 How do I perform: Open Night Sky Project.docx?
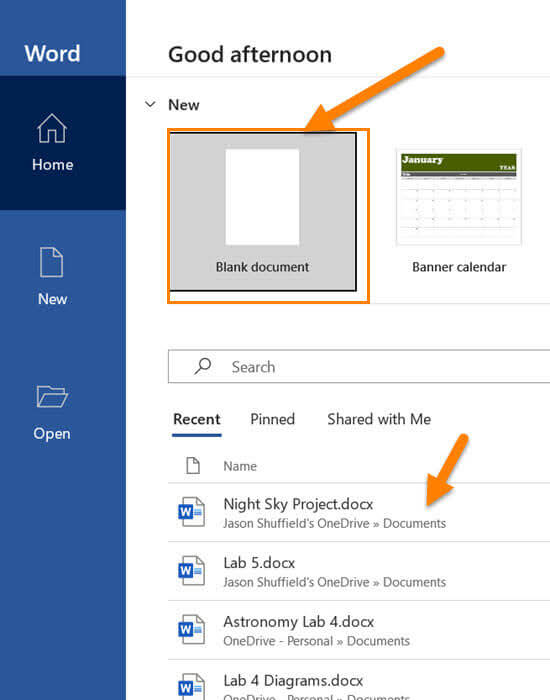[x=359, y=512]
